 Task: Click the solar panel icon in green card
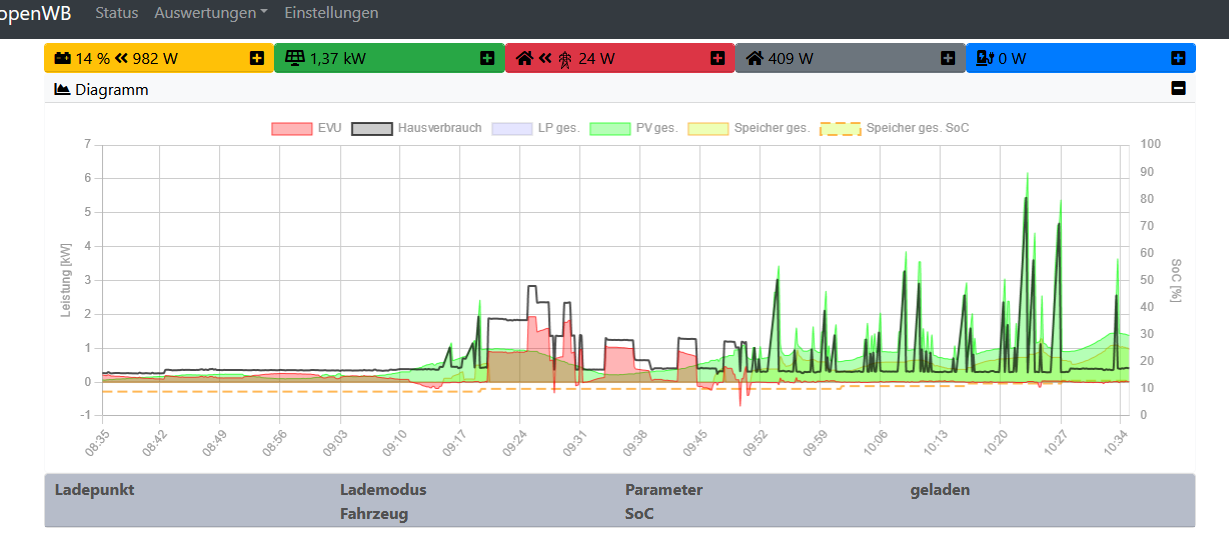pyautogui.click(x=294, y=58)
